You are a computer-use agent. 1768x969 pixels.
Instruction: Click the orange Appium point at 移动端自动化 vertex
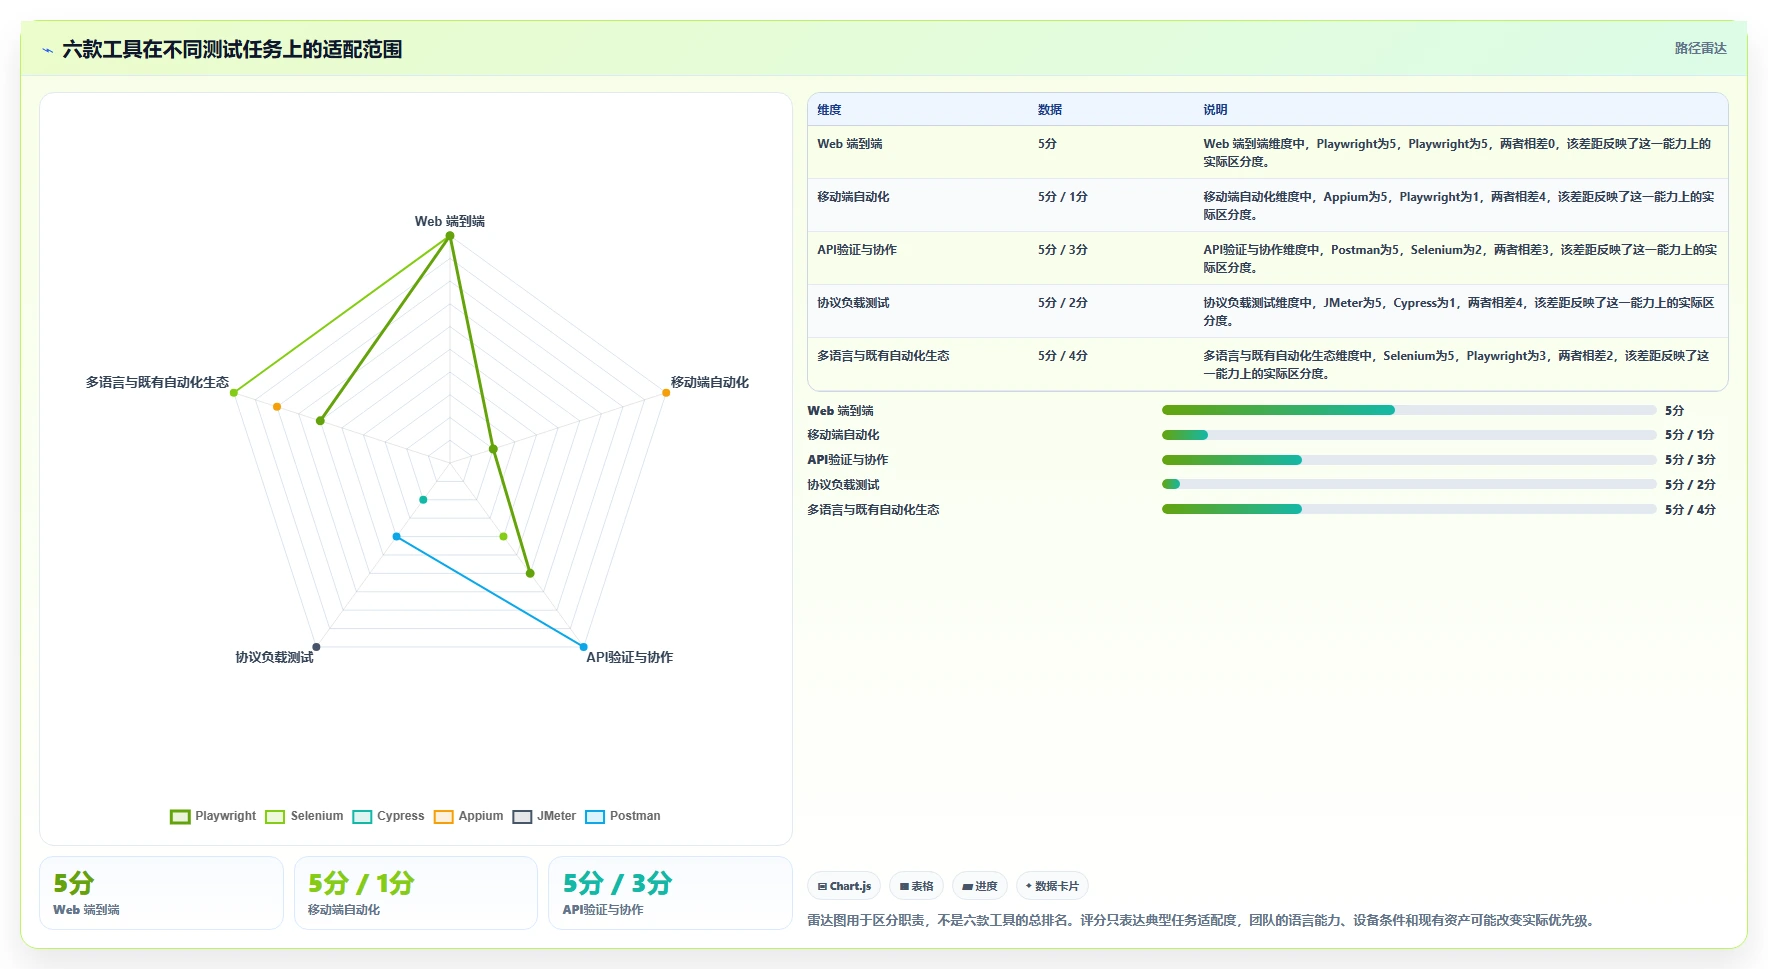(666, 393)
